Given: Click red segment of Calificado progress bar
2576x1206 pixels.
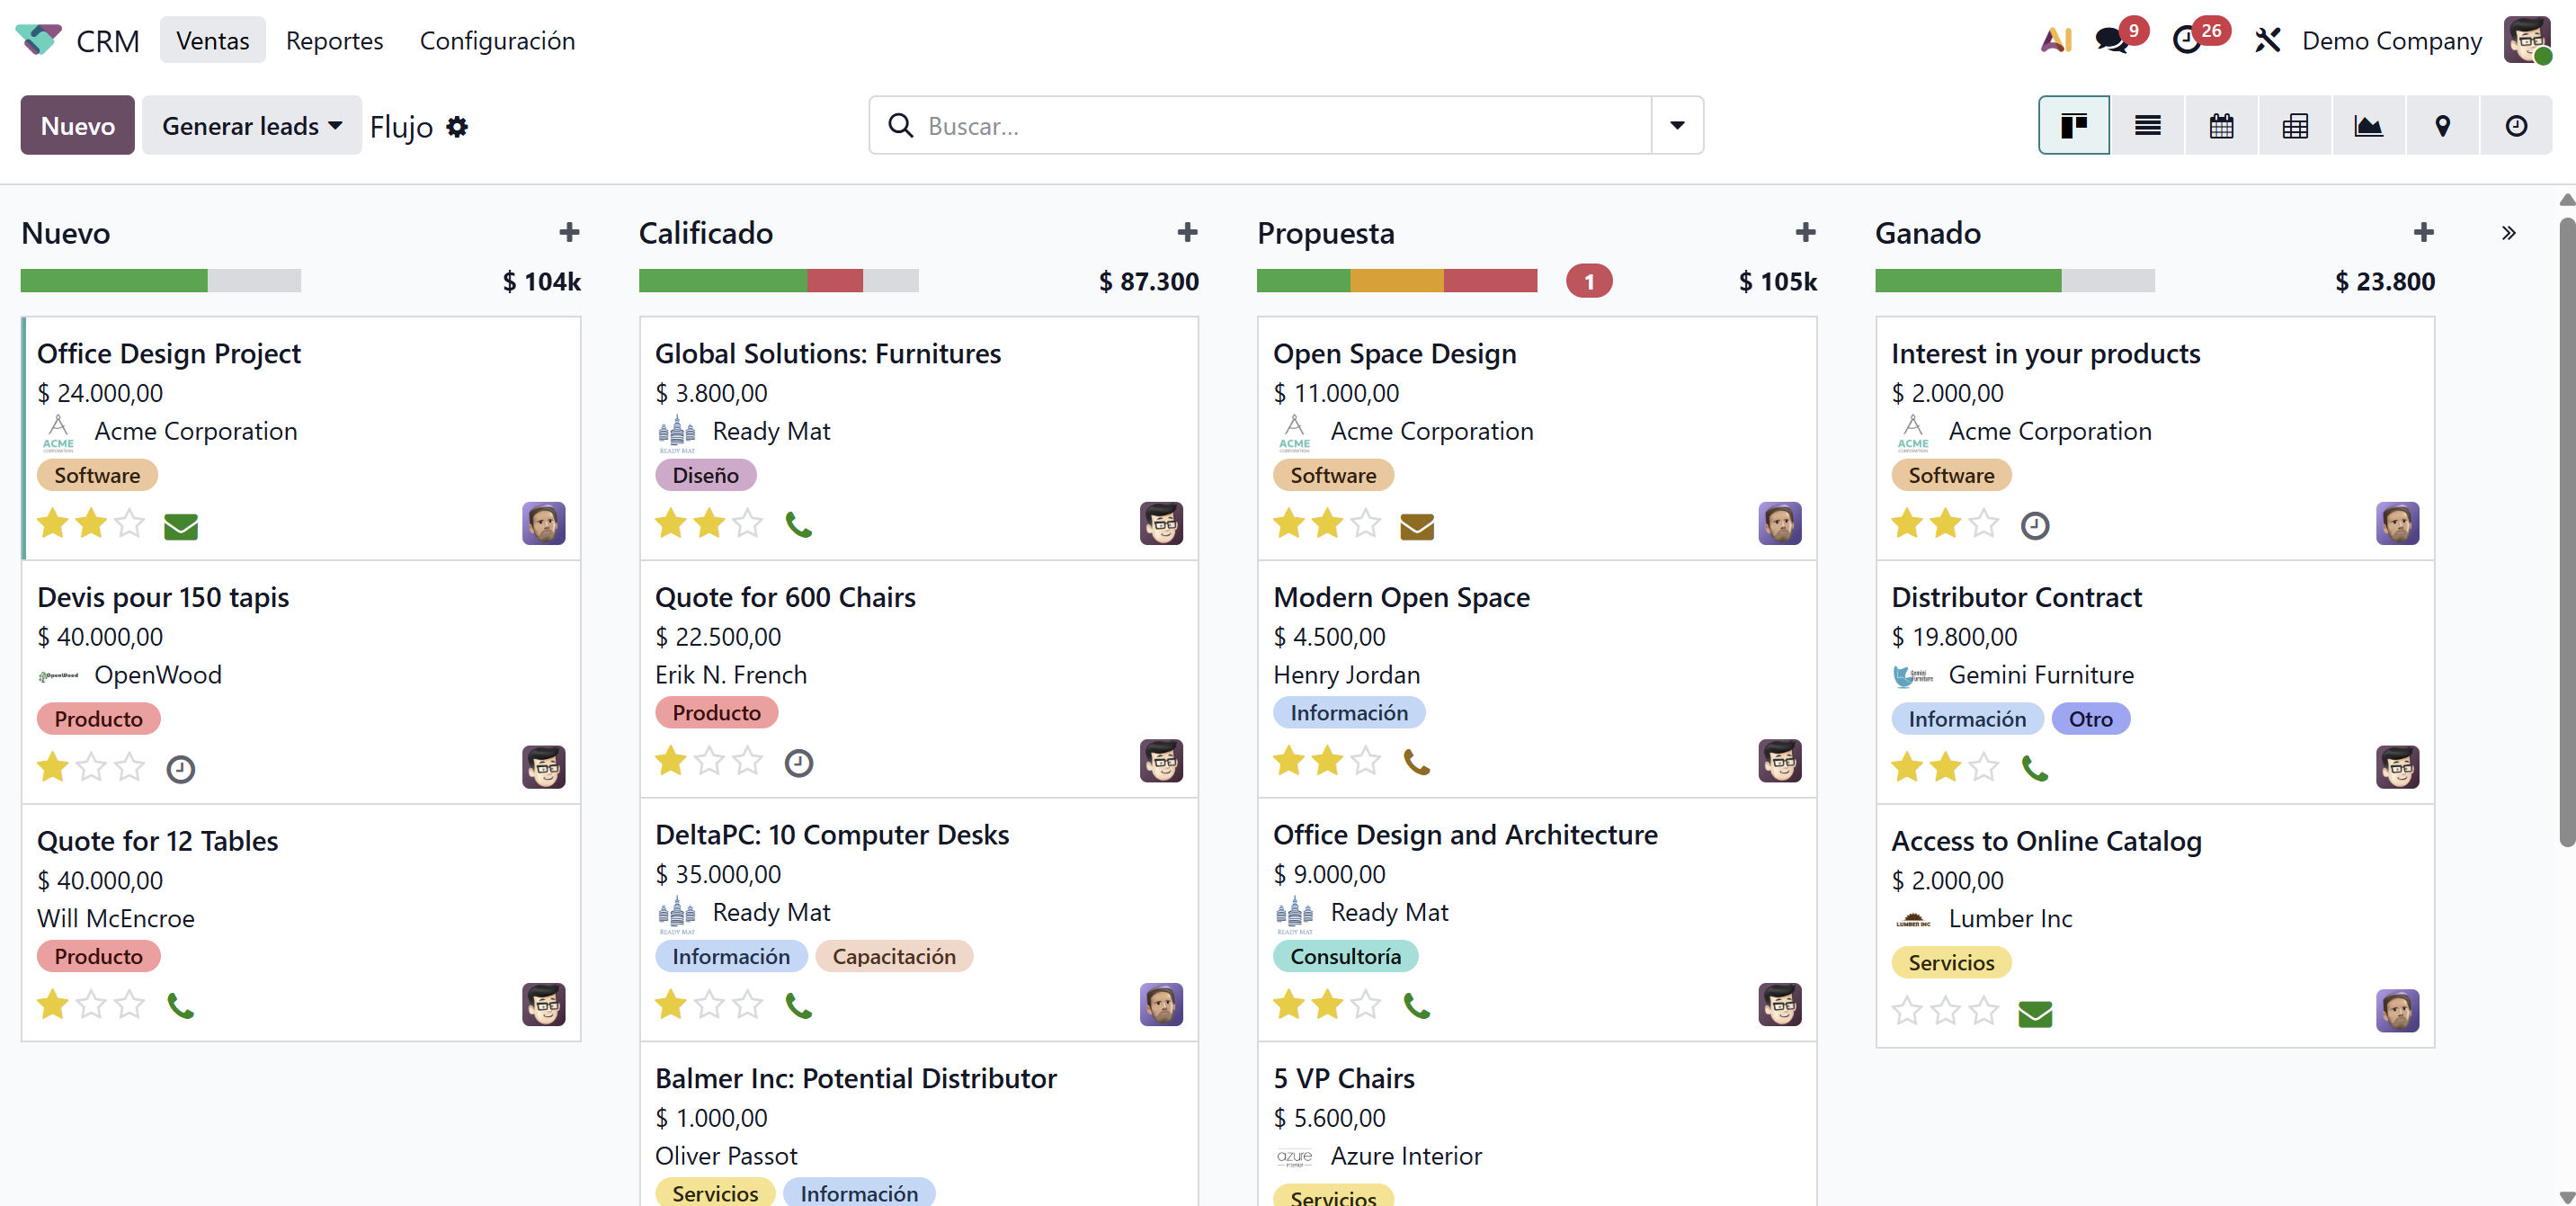Looking at the screenshot, I should coord(834,281).
